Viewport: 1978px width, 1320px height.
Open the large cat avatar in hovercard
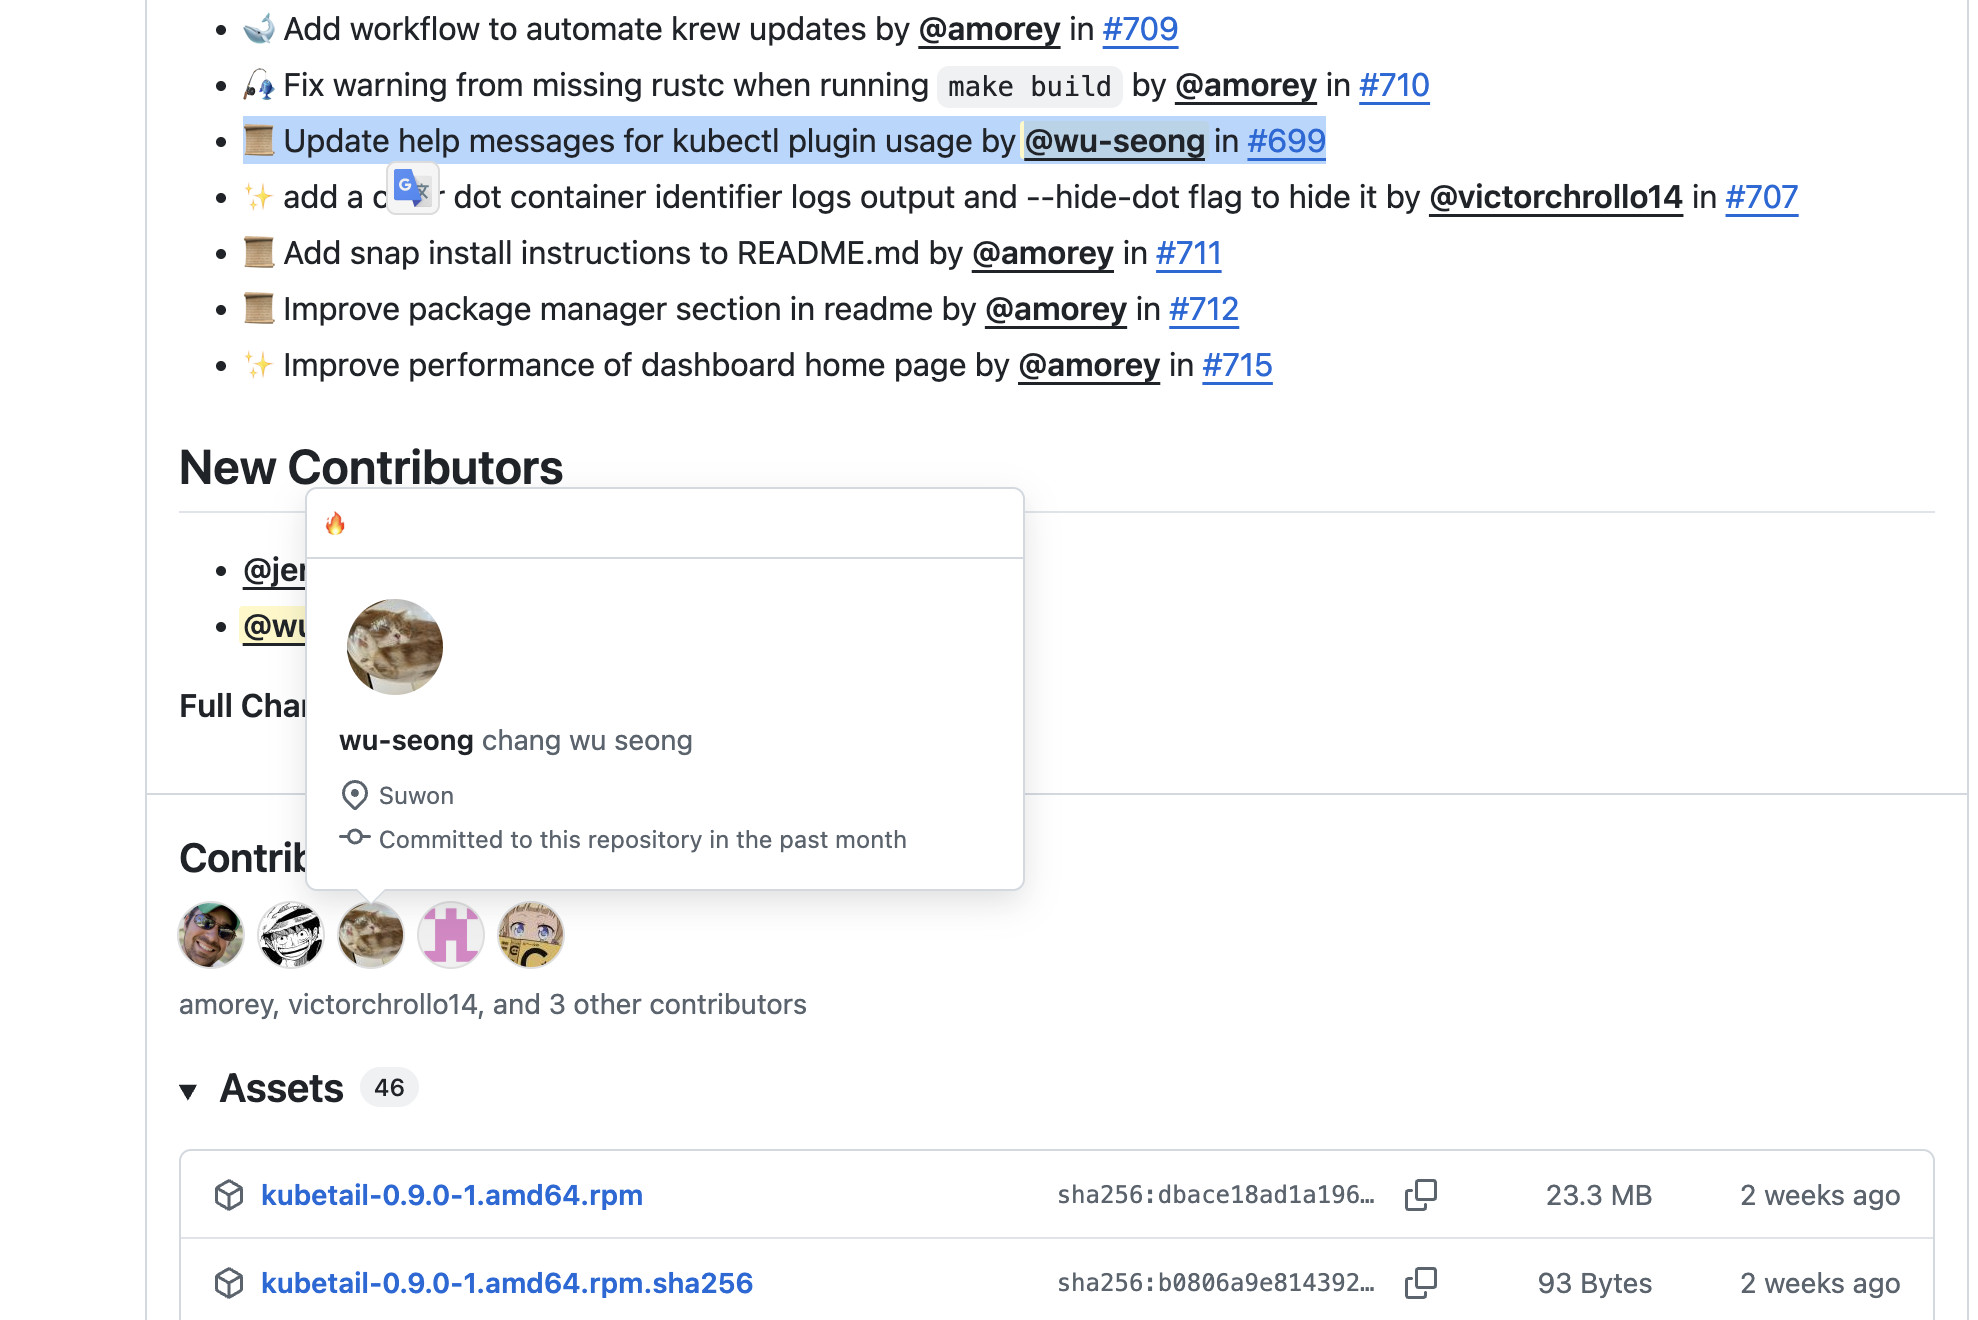click(395, 647)
